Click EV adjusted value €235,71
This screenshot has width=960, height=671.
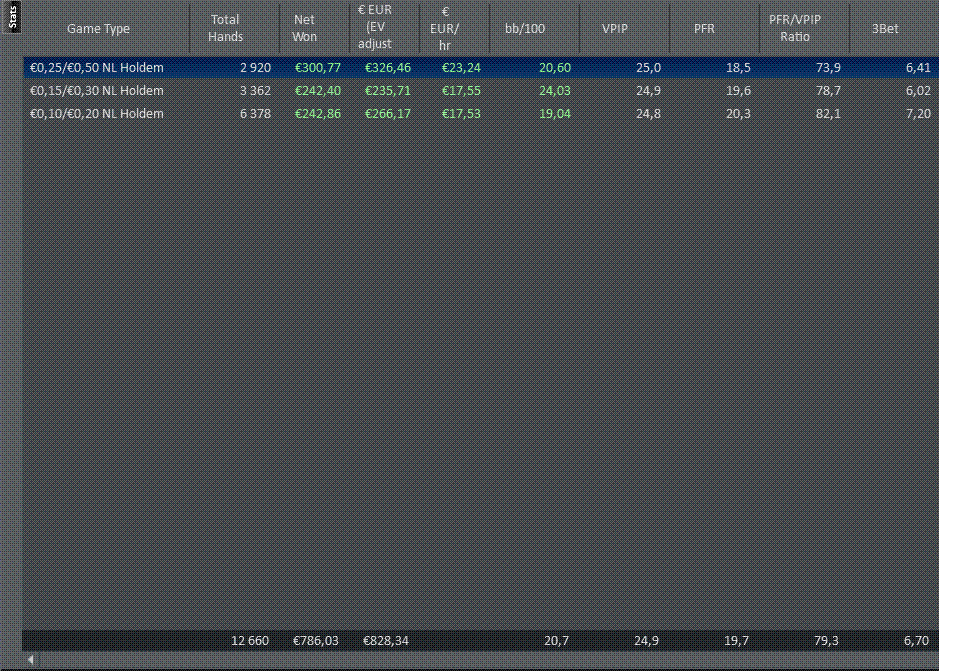[x=388, y=91]
